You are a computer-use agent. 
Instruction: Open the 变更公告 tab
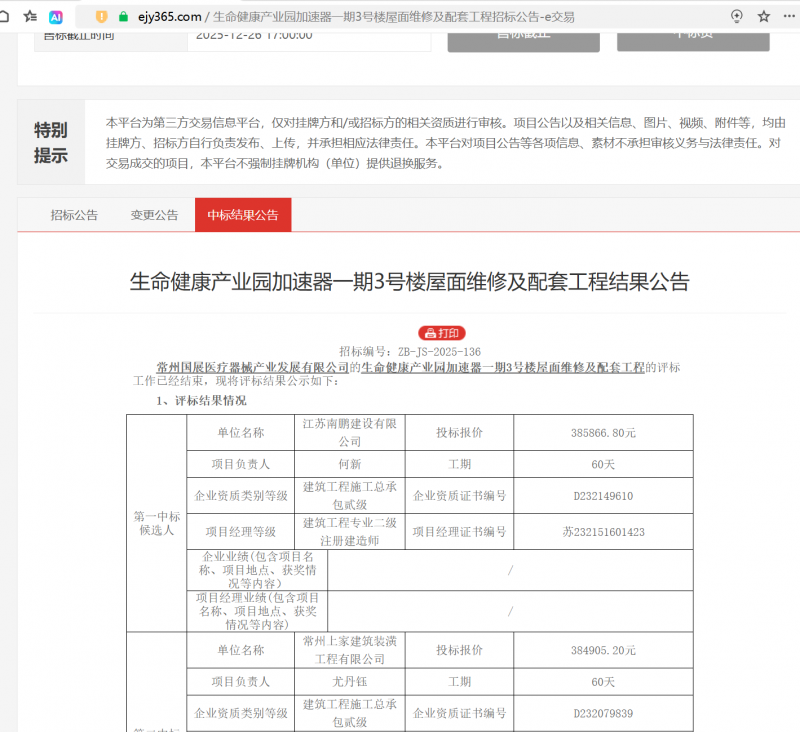tap(154, 215)
